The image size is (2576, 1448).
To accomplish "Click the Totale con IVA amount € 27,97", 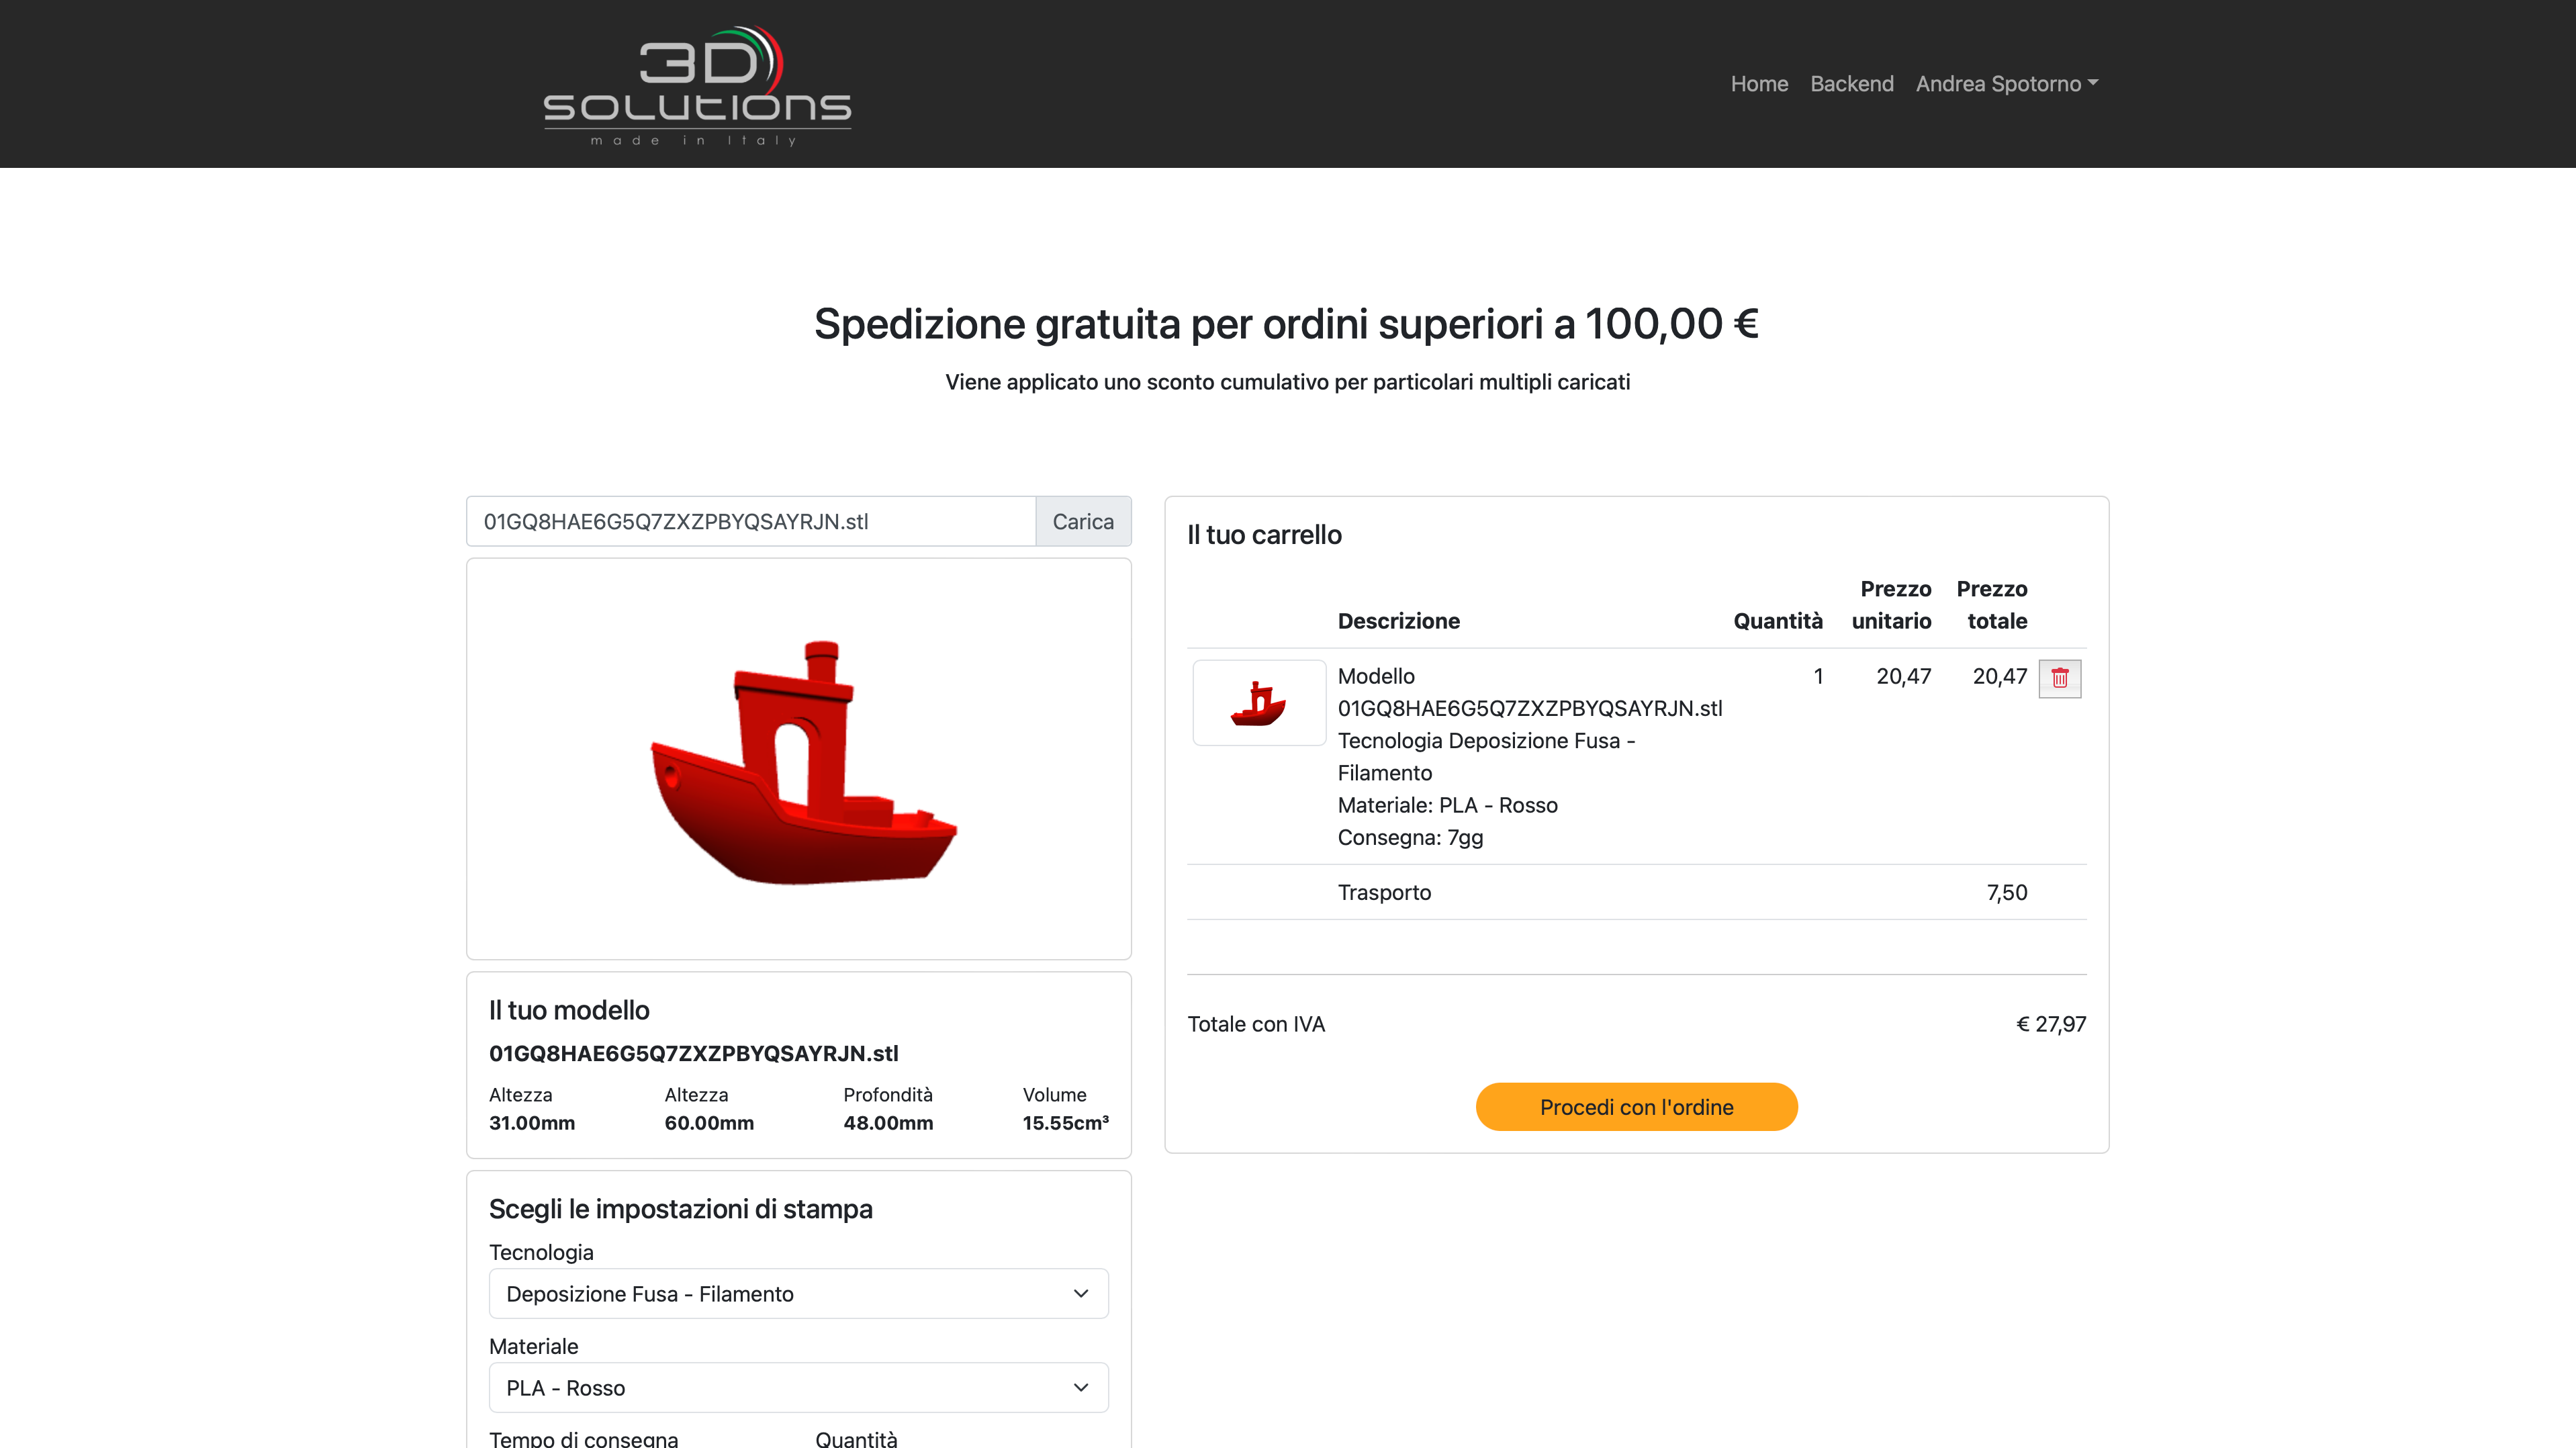I will (2050, 1024).
